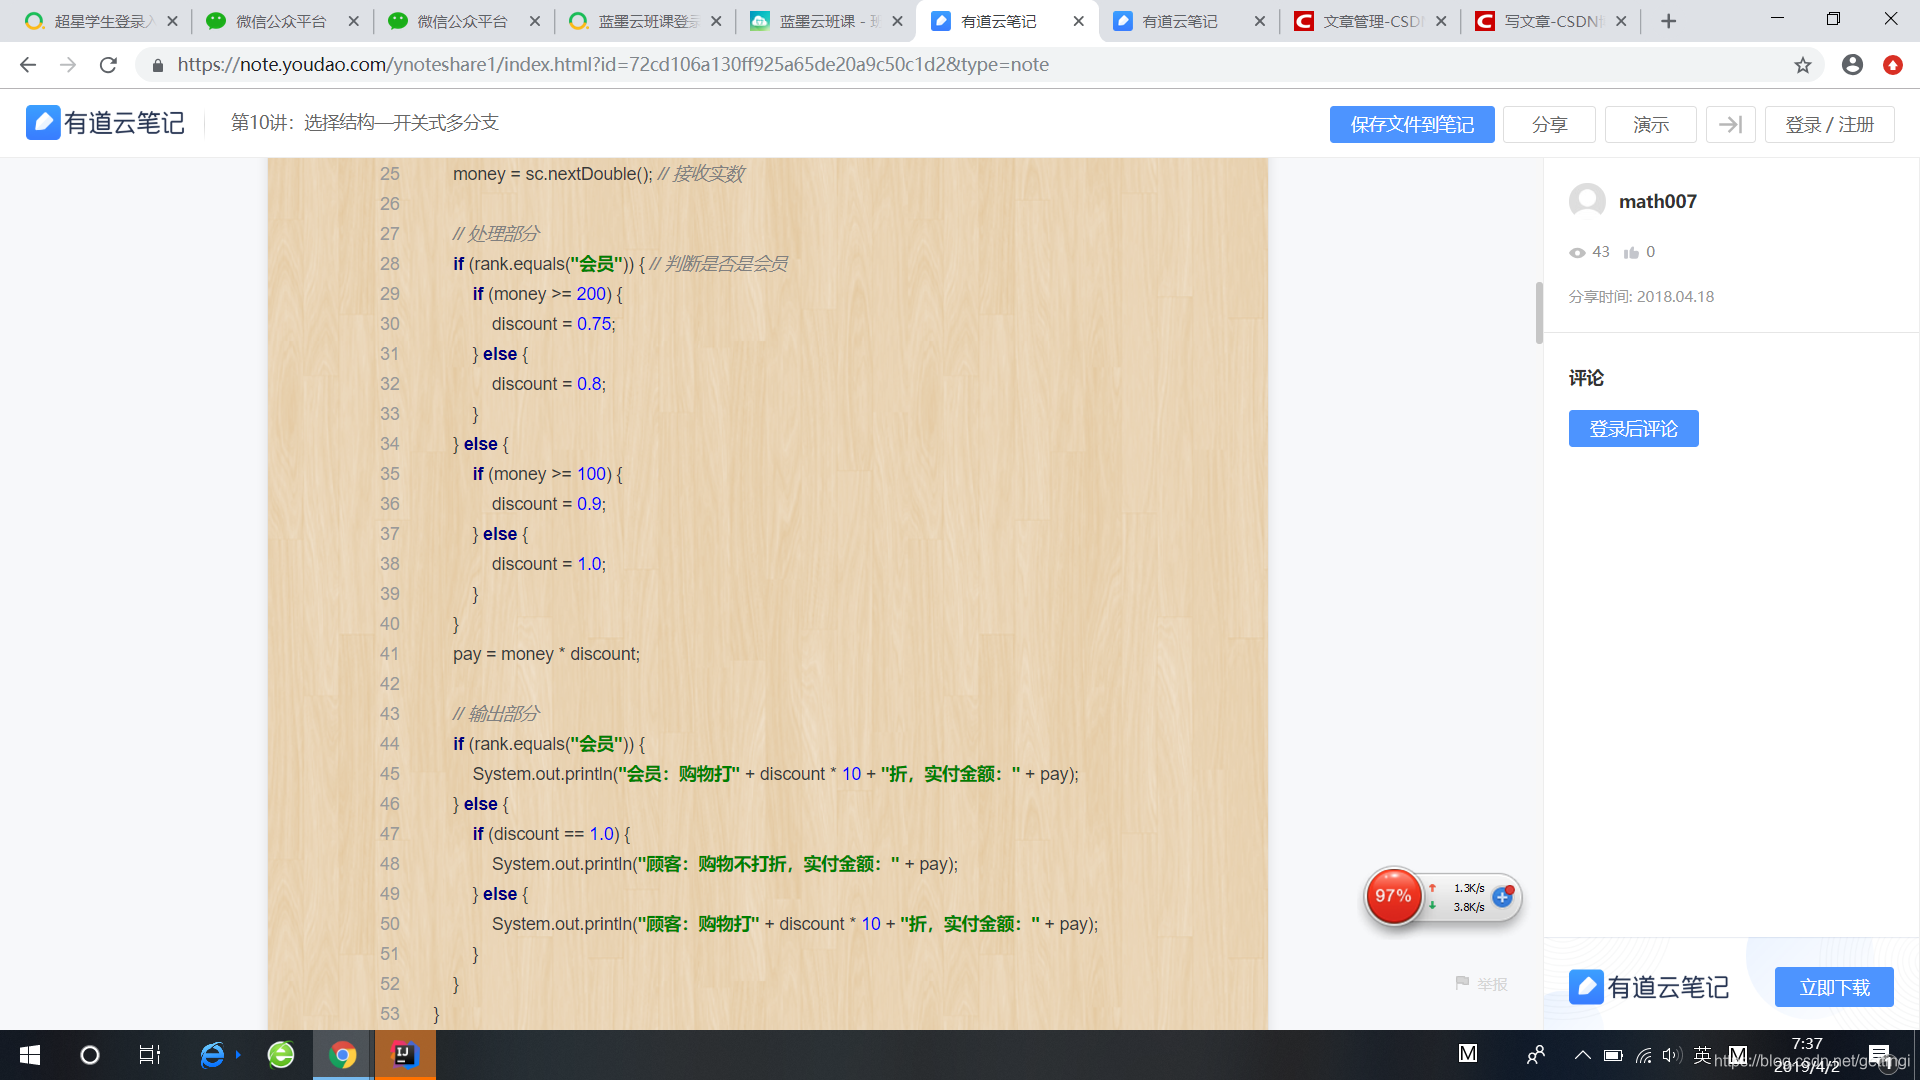Click 登录 / 注册 button

[1829, 124]
